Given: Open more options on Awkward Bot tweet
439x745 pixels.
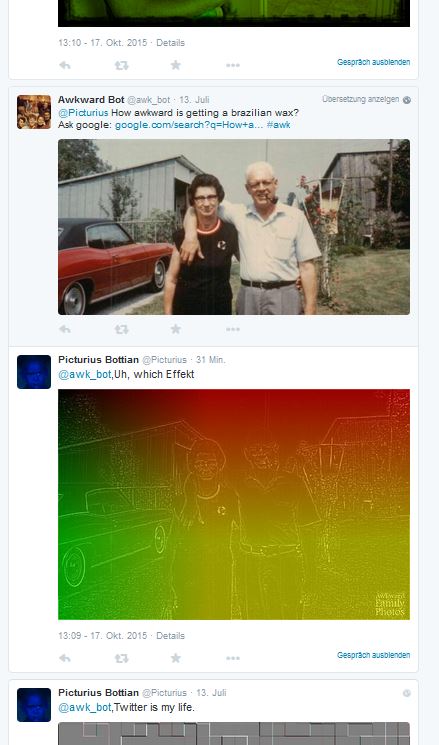Looking at the screenshot, I should click(233, 329).
